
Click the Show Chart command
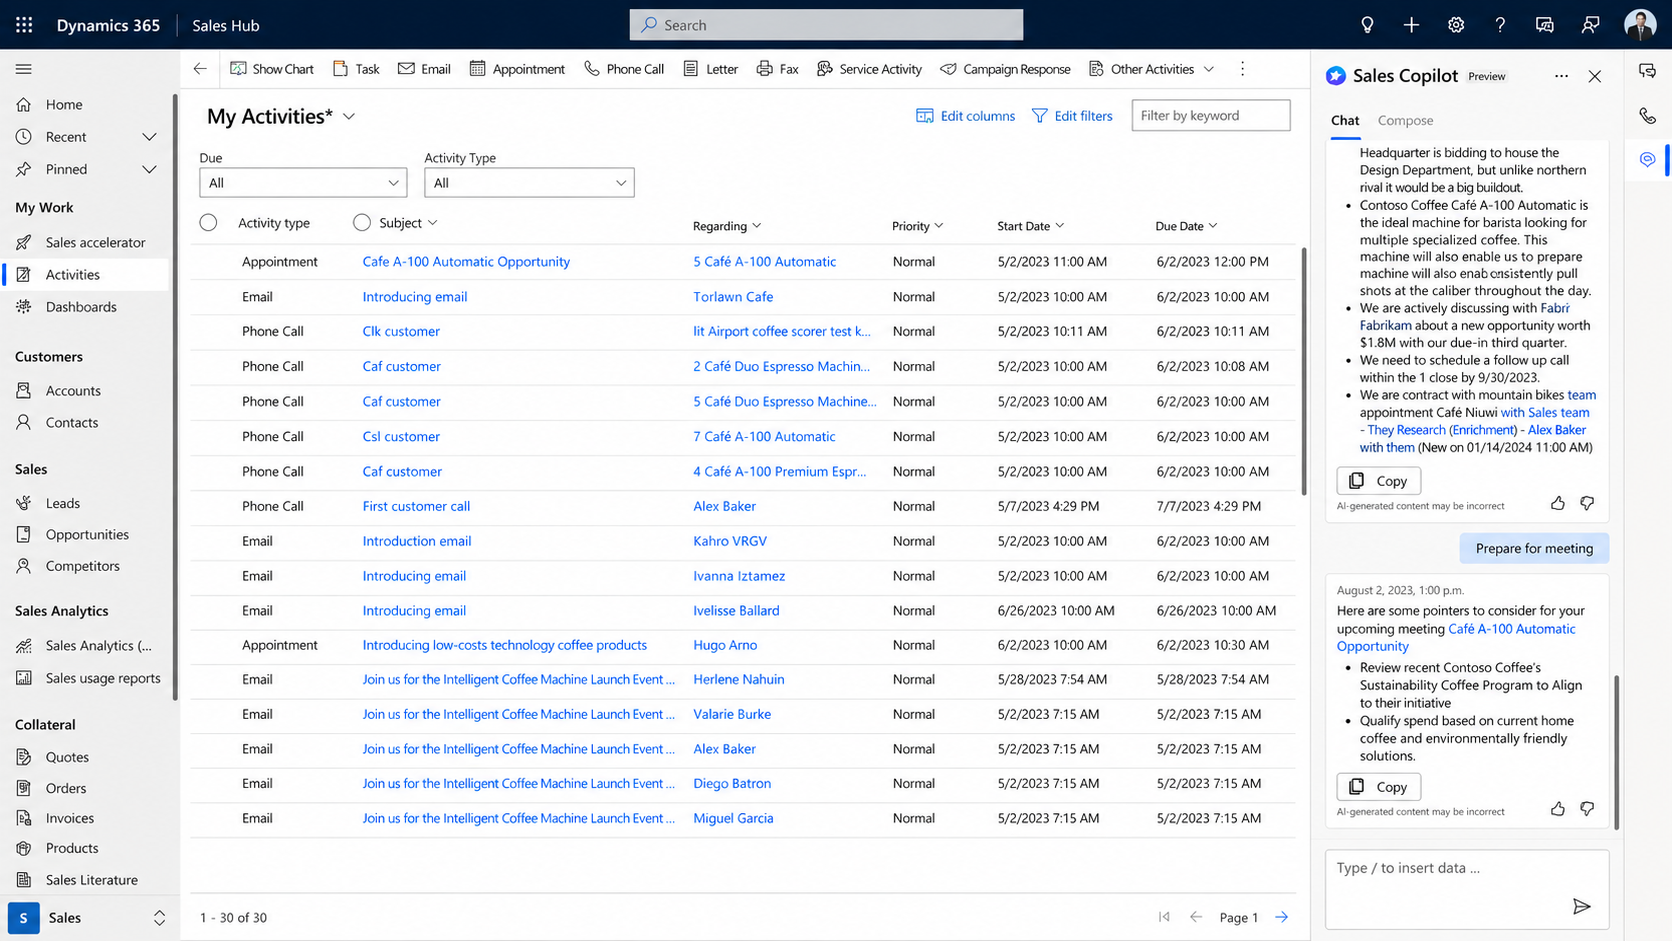[x=272, y=69]
